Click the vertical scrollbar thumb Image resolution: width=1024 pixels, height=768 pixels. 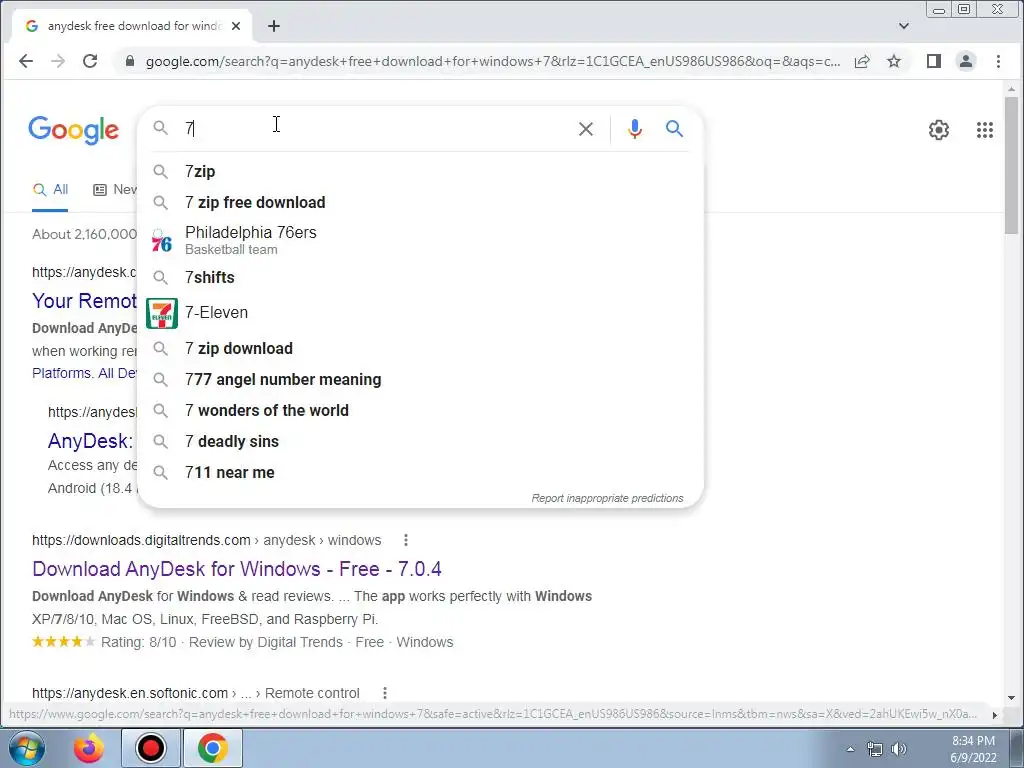(1012, 165)
